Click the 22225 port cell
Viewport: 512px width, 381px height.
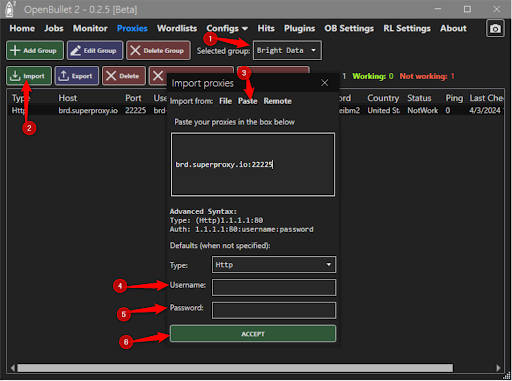[135, 110]
